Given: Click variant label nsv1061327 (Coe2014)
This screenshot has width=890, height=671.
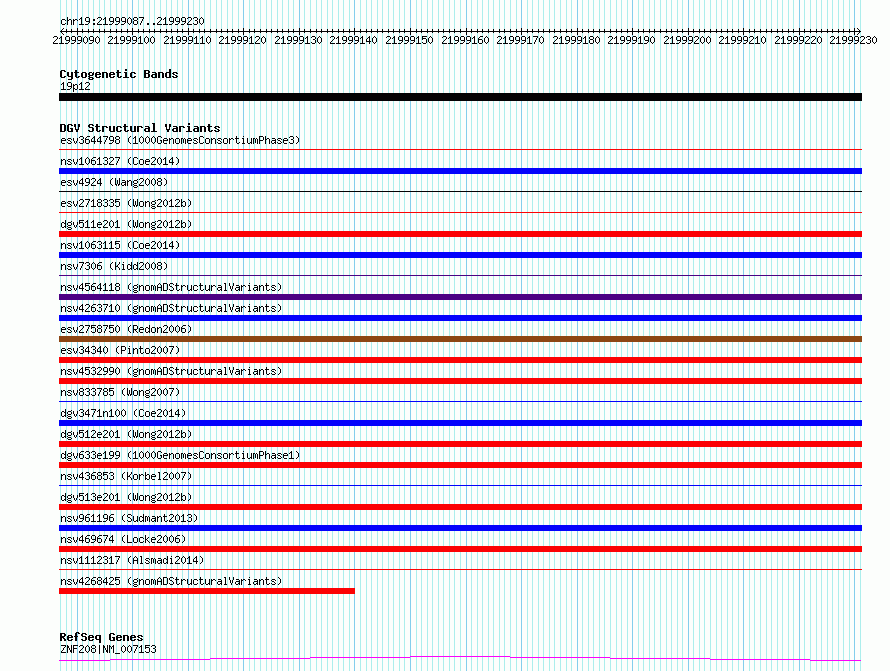Looking at the screenshot, I should pyautogui.click(x=120, y=161).
